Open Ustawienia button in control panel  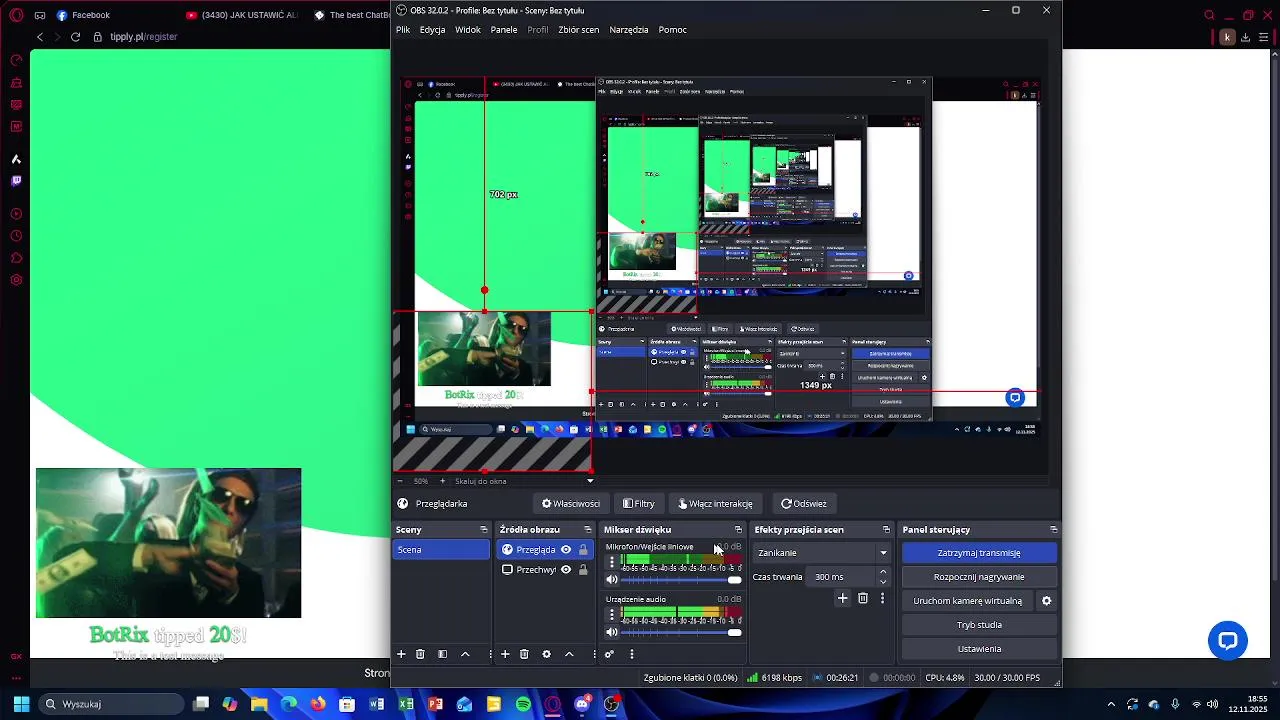point(979,649)
